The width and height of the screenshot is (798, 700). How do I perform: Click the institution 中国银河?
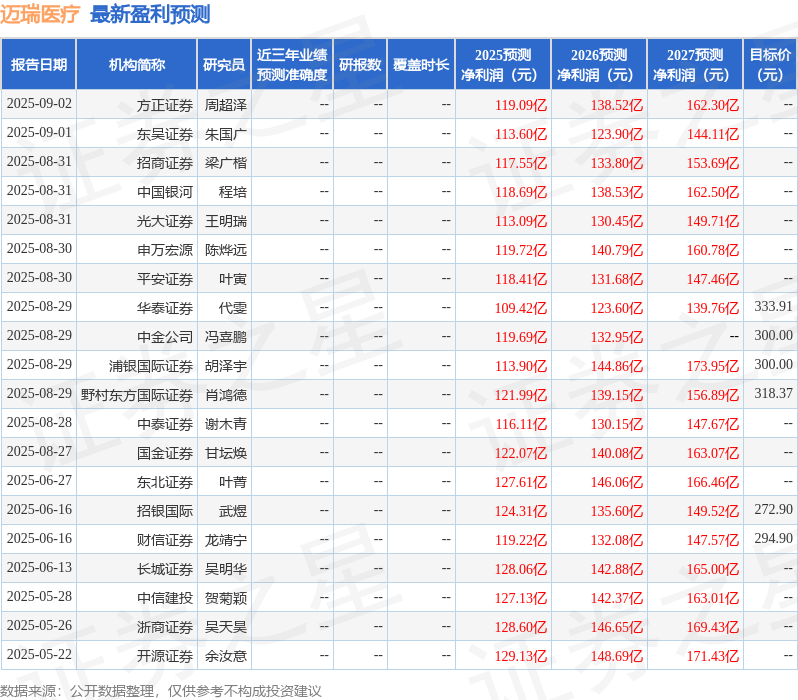click(165, 192)
